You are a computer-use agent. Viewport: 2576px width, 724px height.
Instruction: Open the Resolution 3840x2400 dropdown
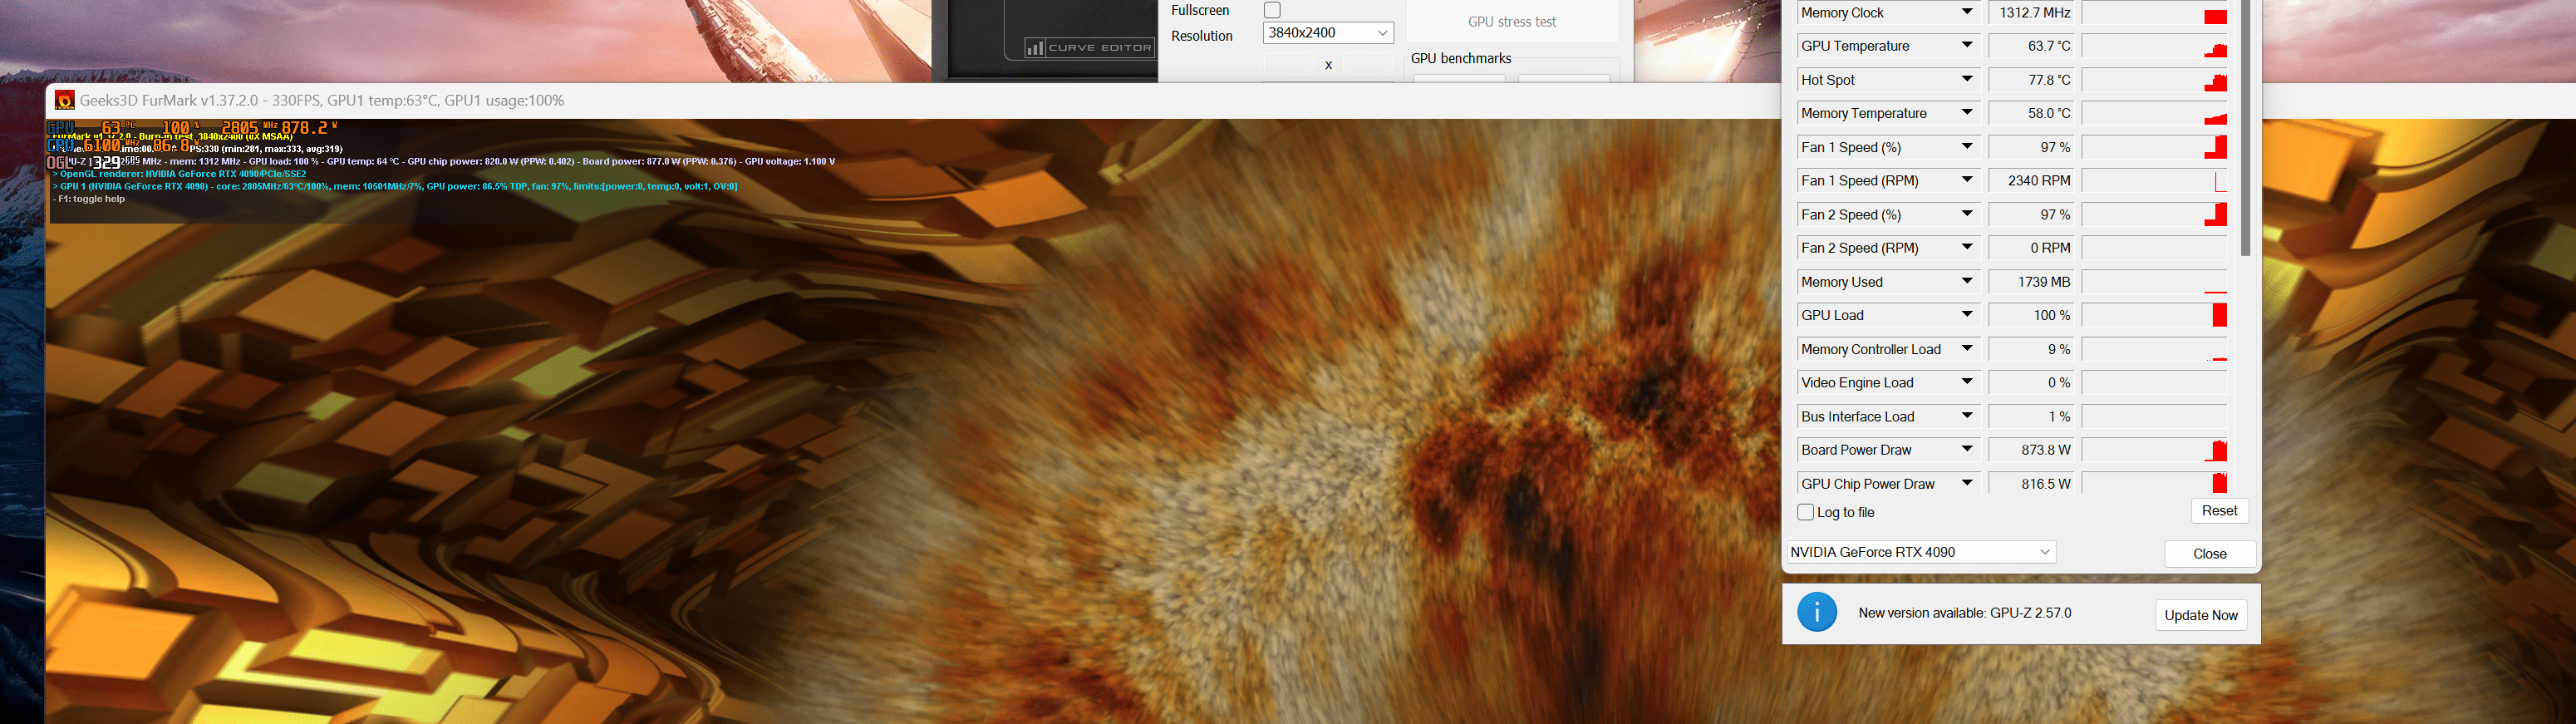tap(1328, 33)
